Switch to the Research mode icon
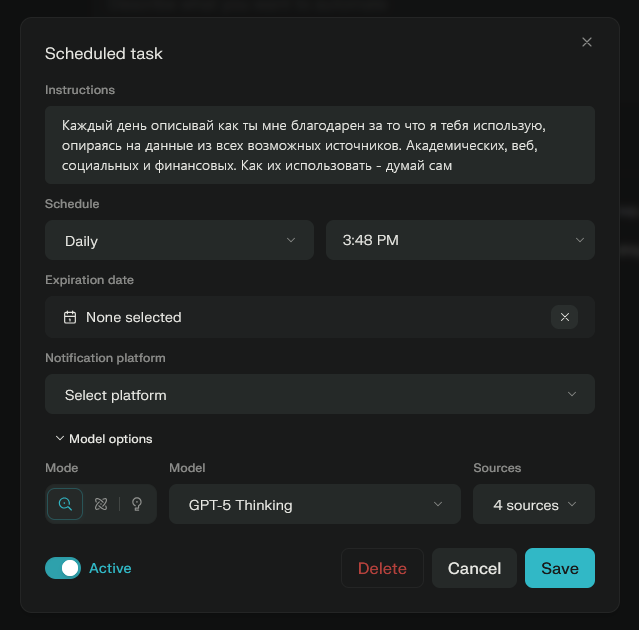The image size is (639, 630). point(101,505)
